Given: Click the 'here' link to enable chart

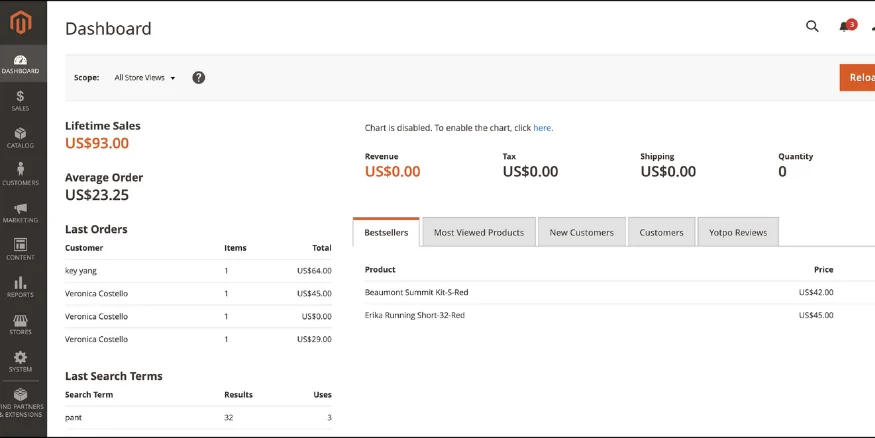Looking at the screenshot, I should tap(542, 128).
